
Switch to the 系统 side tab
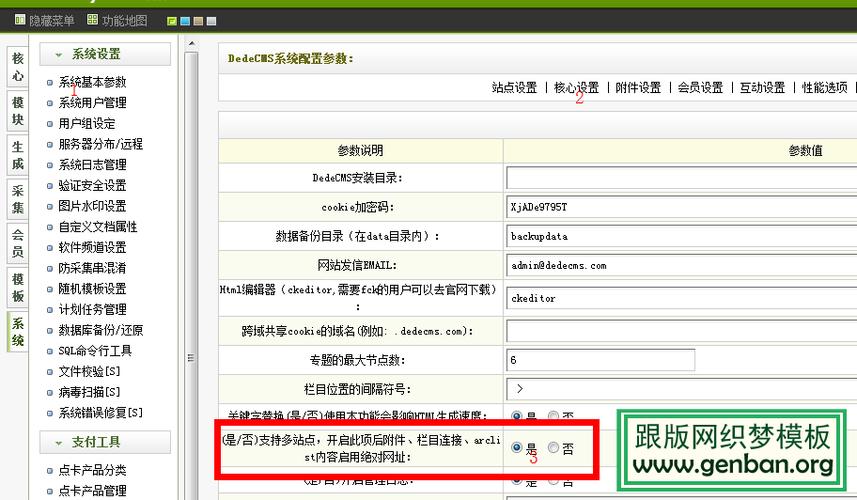(x=17, y=332)
